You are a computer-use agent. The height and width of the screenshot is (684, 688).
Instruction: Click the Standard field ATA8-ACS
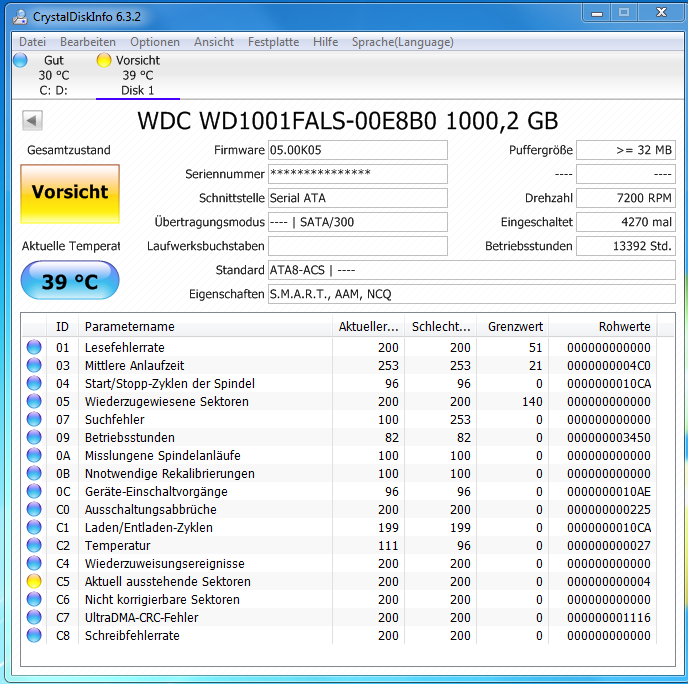(472, 270)
